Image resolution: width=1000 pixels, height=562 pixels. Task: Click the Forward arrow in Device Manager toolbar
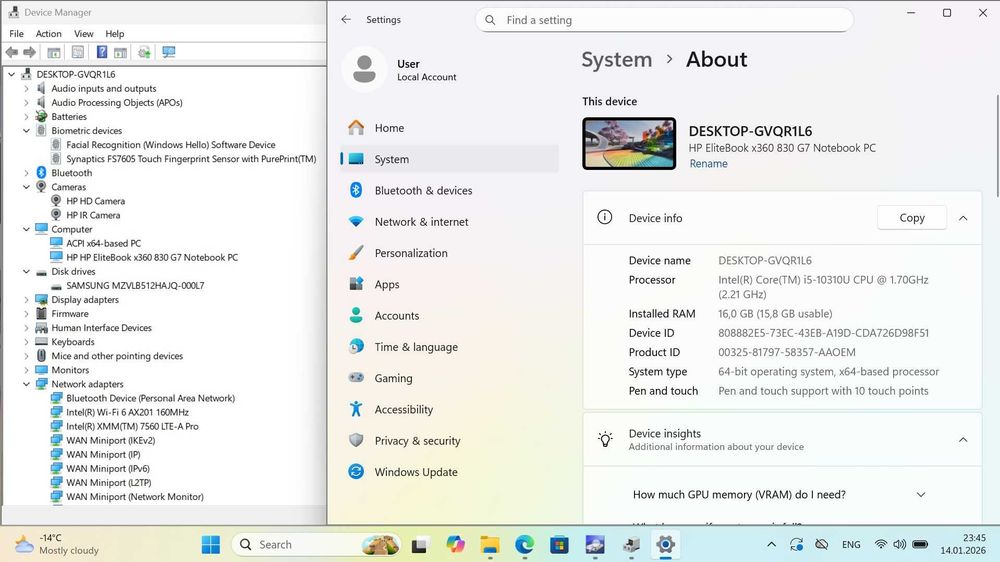pyautogui.click(x=29, y=52)
